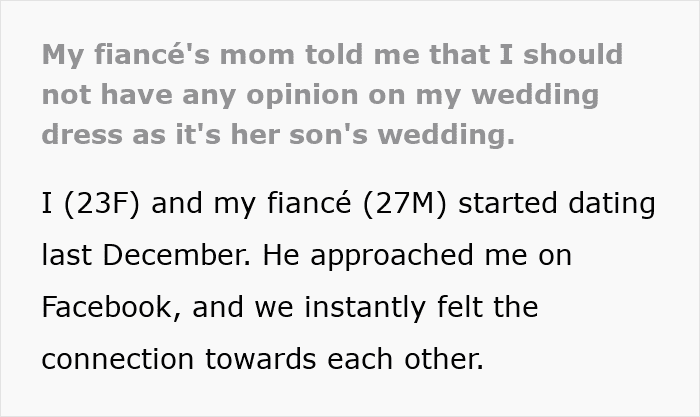Click the gray post title heading
This screenshot has height=417, width=700.
point(332,93)
